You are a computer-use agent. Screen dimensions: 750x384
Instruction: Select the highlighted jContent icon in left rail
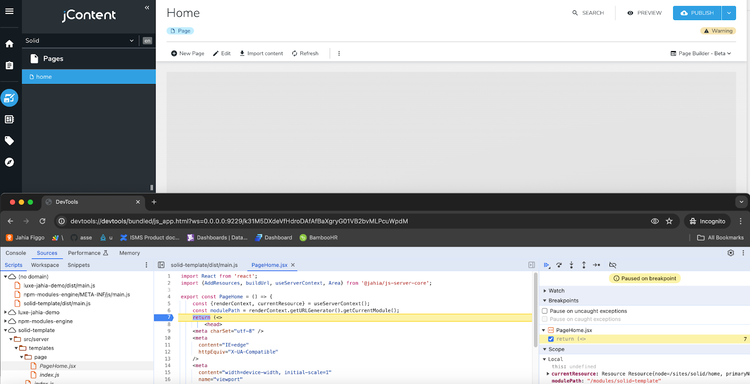point(9,98)
